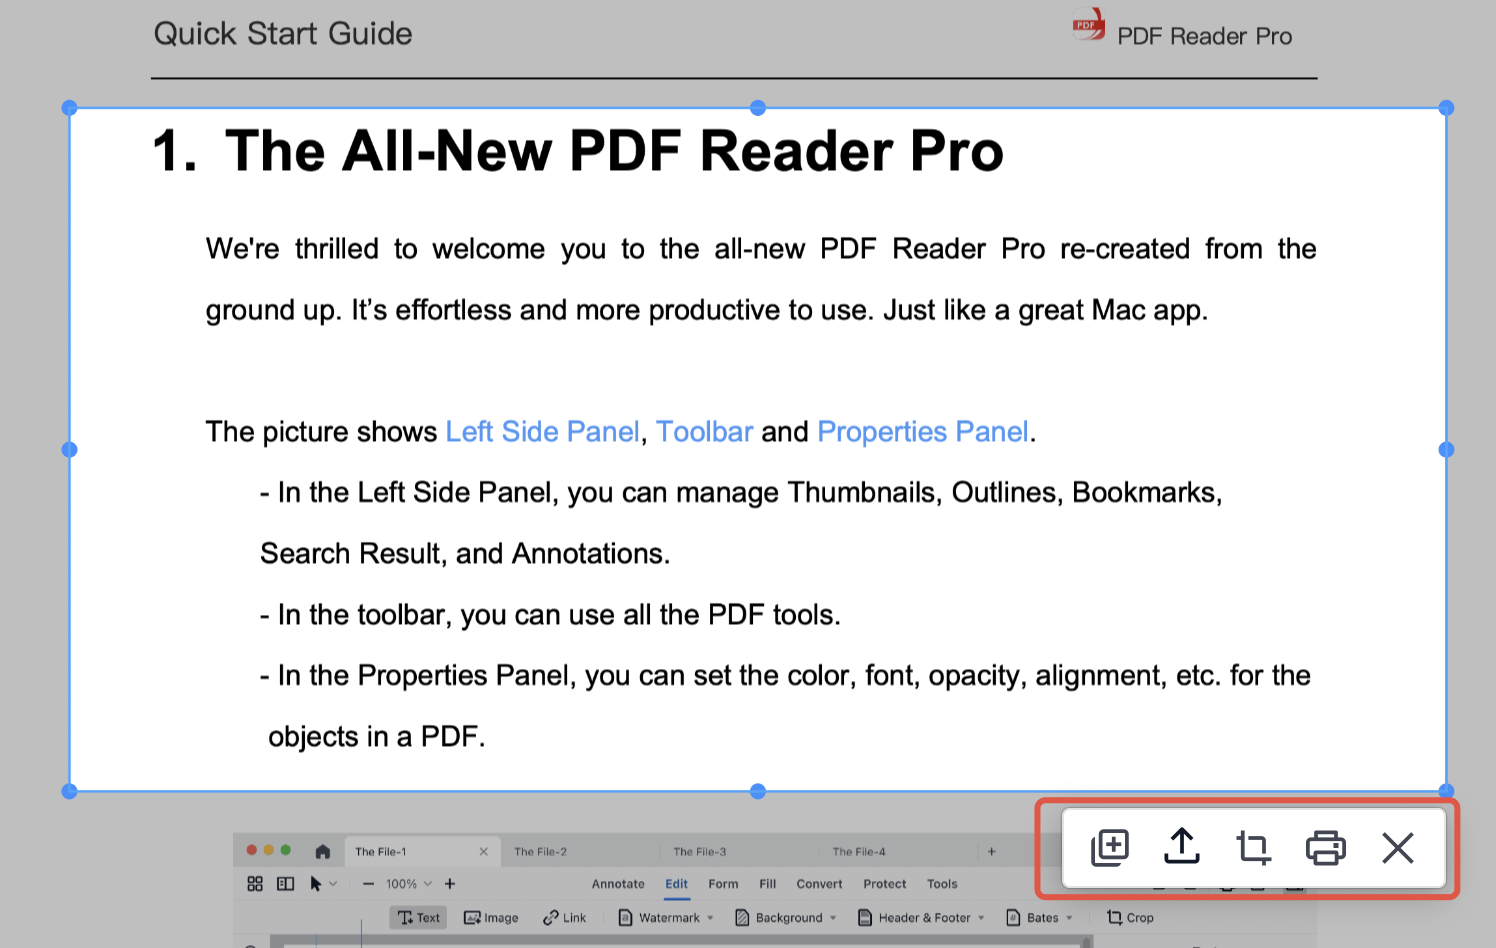Image resolution: width=1496 pixels, height=948 pixels.
Task: Go to the Home icon beside file tabs
Action: pos(322,852)
